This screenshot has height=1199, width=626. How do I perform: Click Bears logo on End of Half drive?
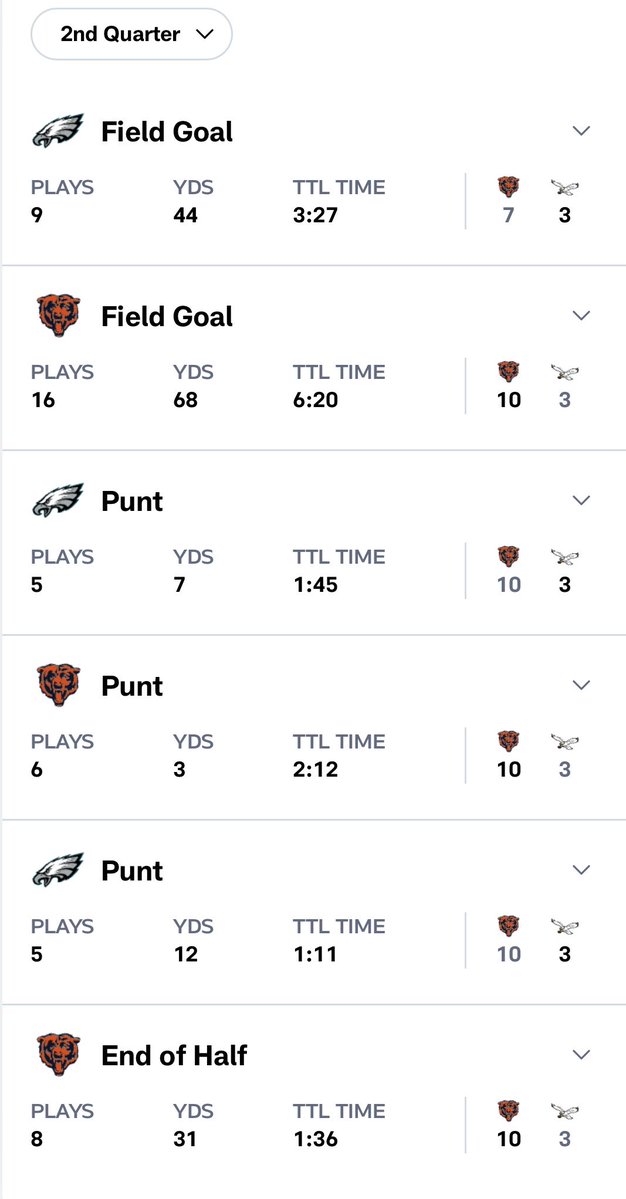coord(57,1056)
